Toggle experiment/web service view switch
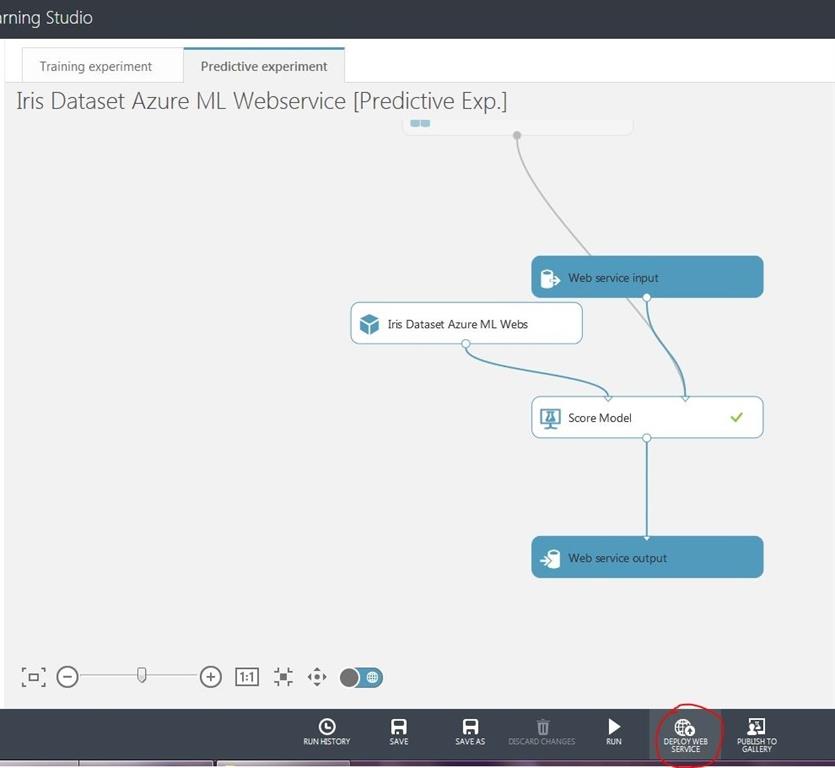Viewport: 835px width, 768px height. pyautogui.click(x=361, y=677)
